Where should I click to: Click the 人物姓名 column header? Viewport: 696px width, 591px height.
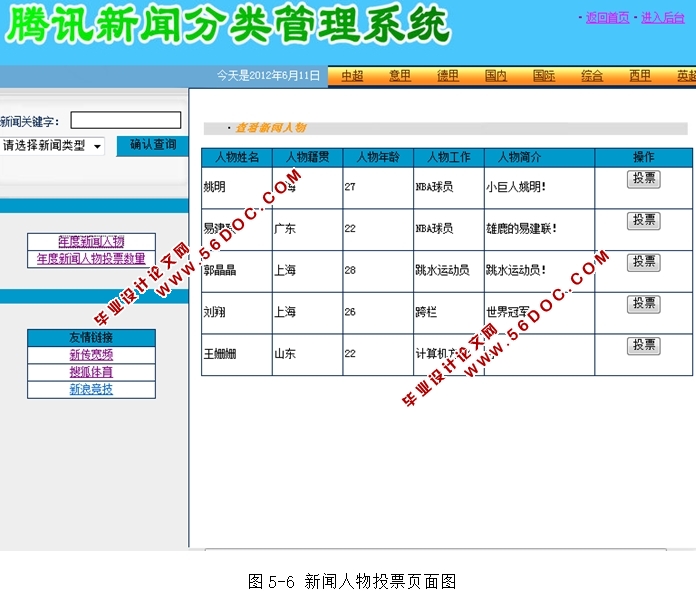tap(237, 157)
